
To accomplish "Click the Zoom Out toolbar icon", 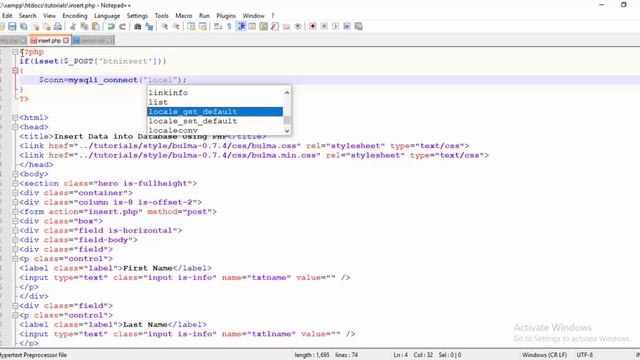I will (176, 27).
